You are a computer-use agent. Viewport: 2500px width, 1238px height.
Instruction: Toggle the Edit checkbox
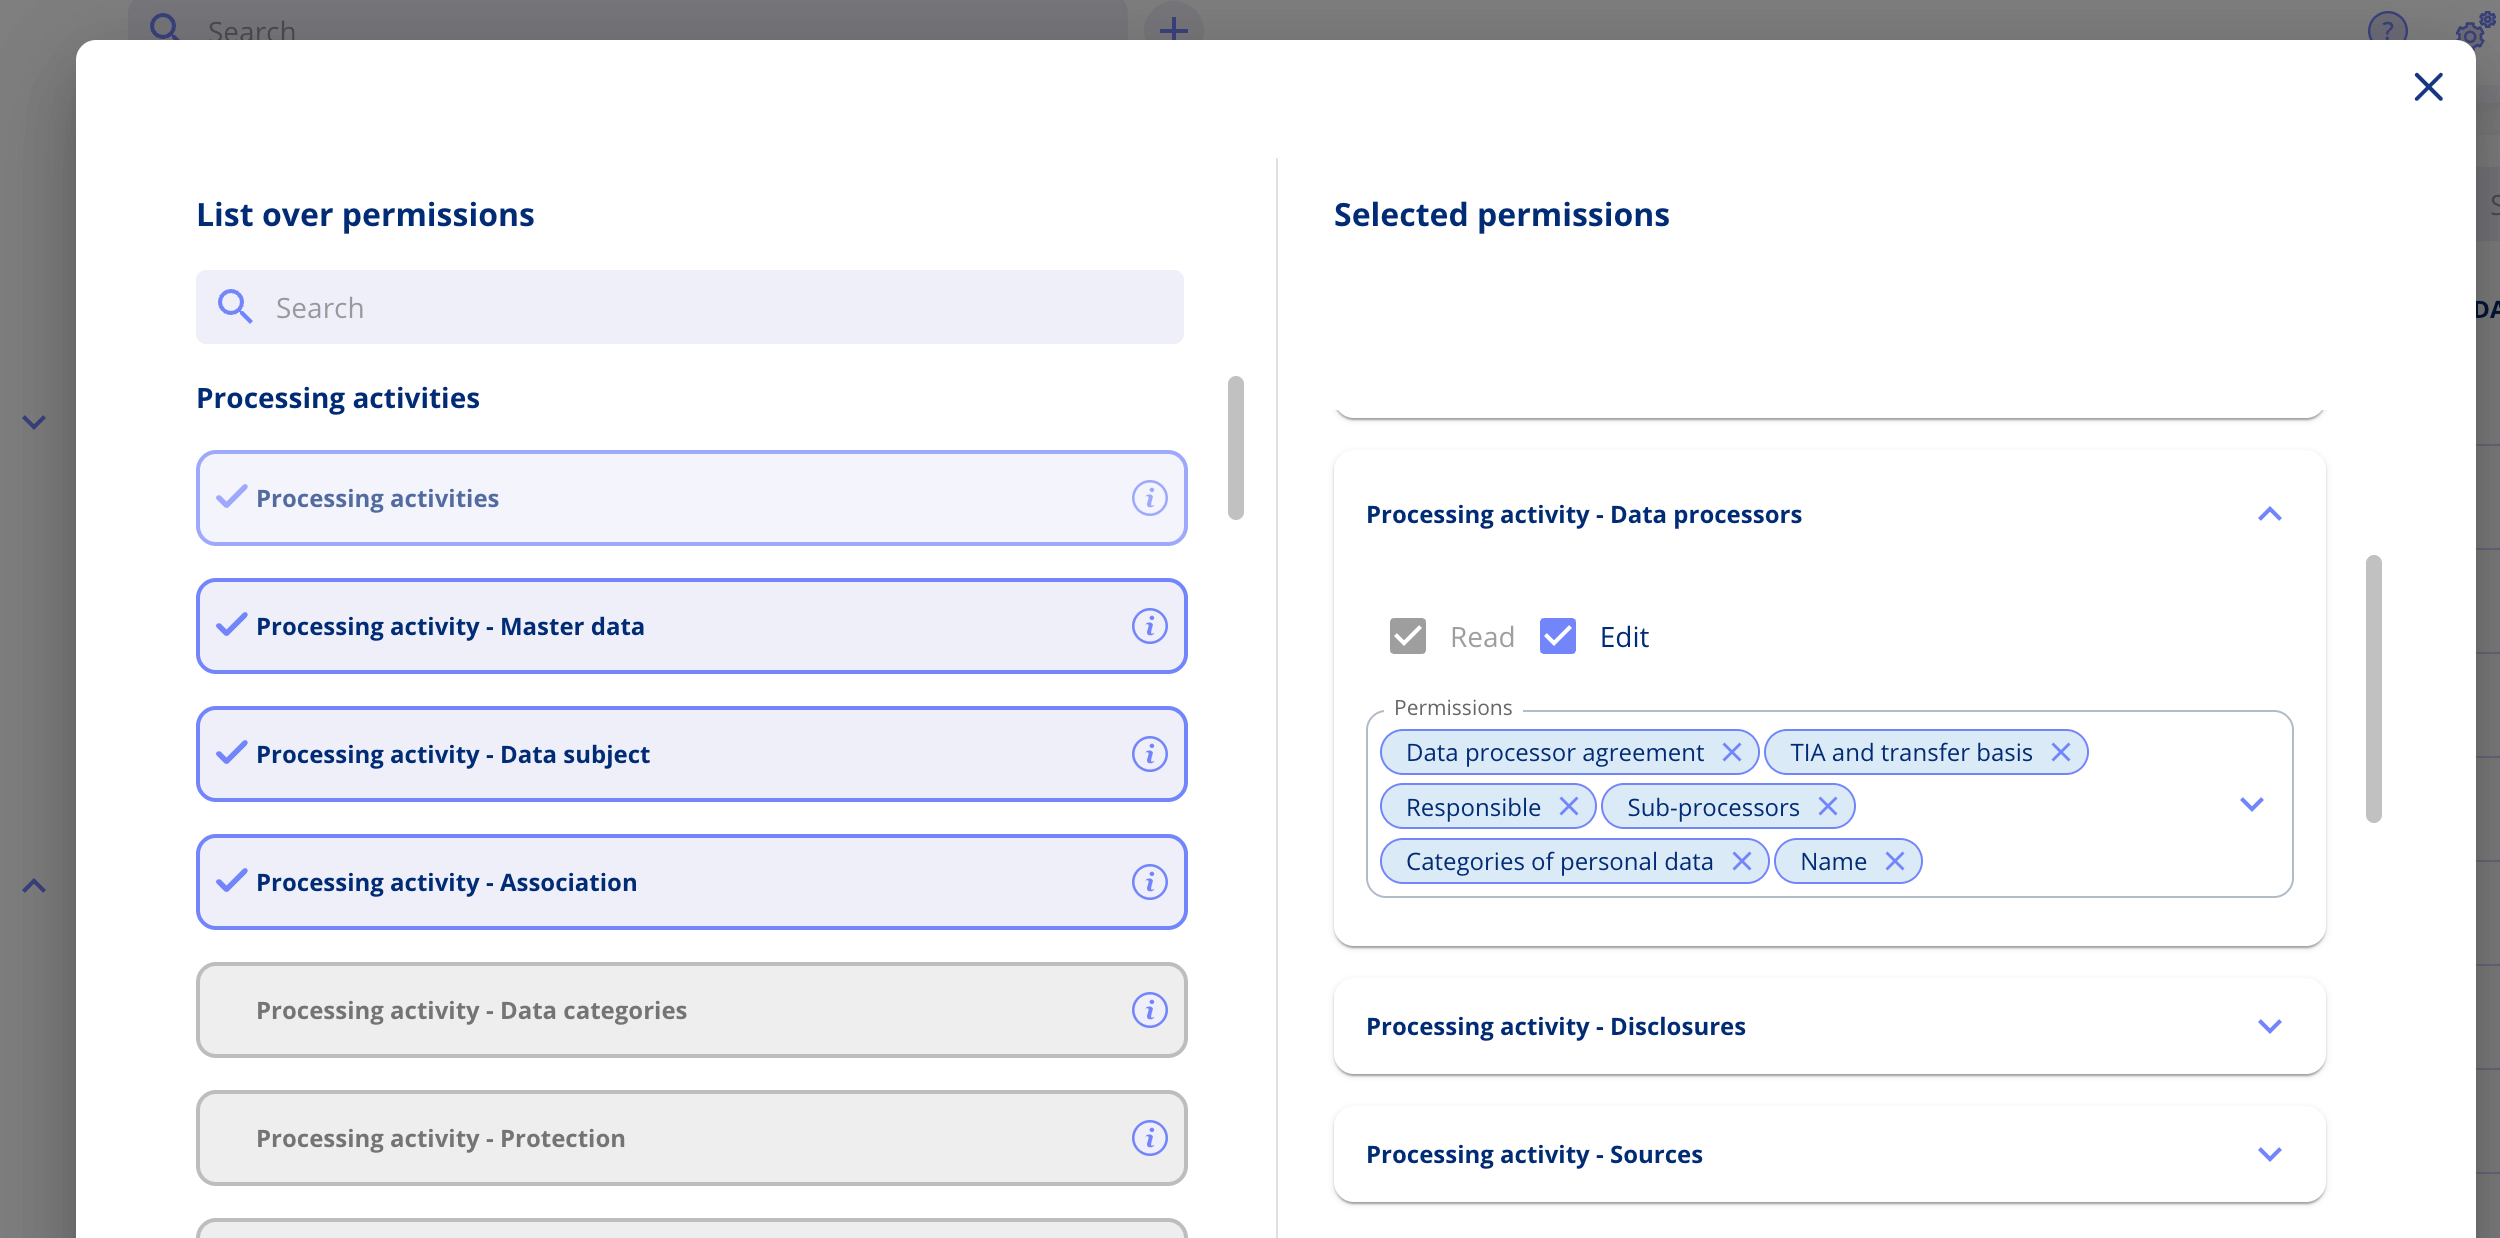pos(1557,636)
